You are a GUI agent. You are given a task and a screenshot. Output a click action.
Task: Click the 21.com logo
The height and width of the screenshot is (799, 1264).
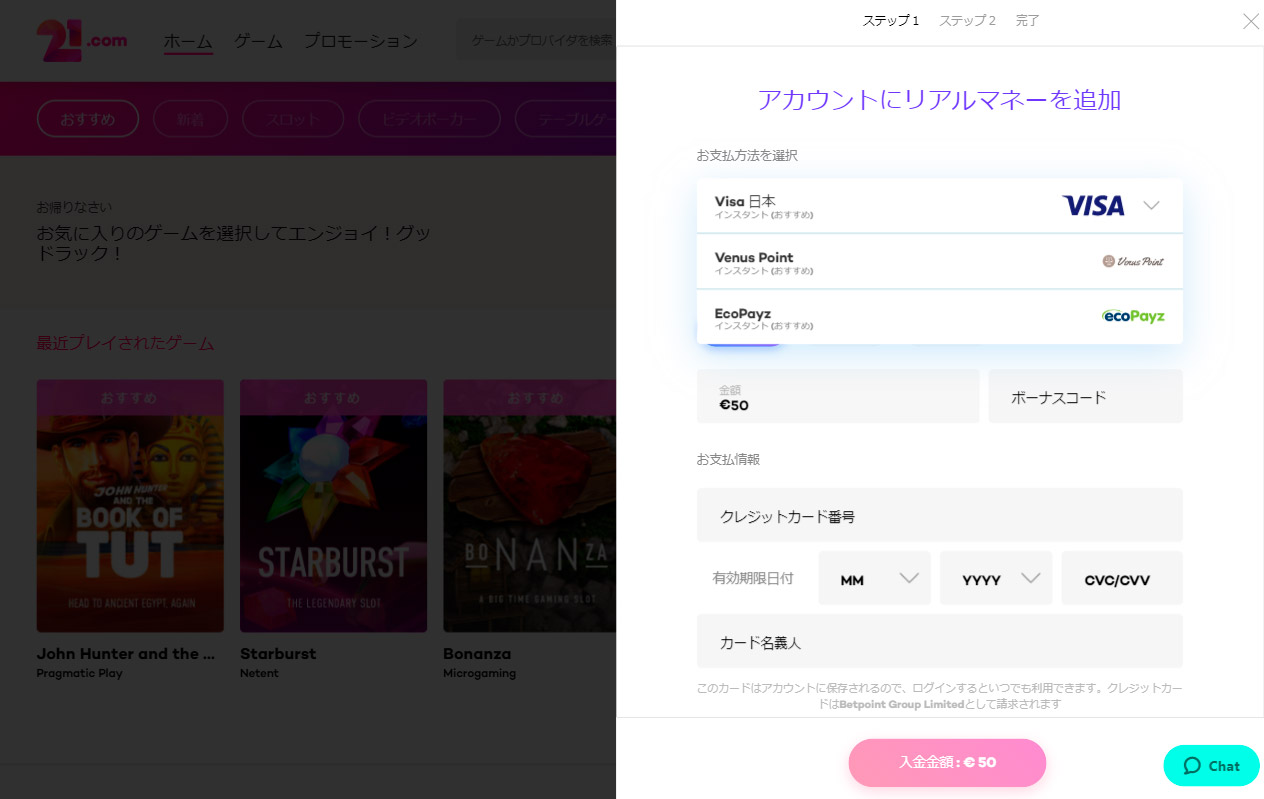pyautogui.click(x=82, y=41)
